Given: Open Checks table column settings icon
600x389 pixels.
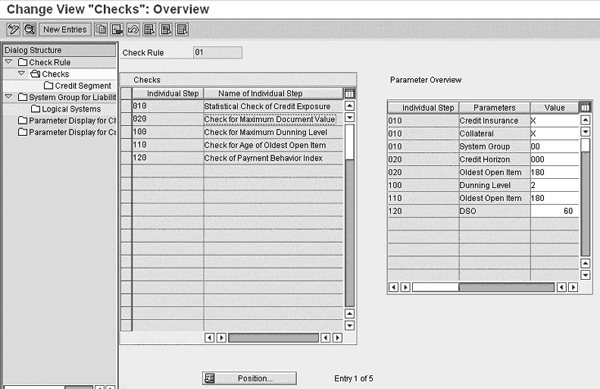Looking at the screenshot, I should (349, 93).
